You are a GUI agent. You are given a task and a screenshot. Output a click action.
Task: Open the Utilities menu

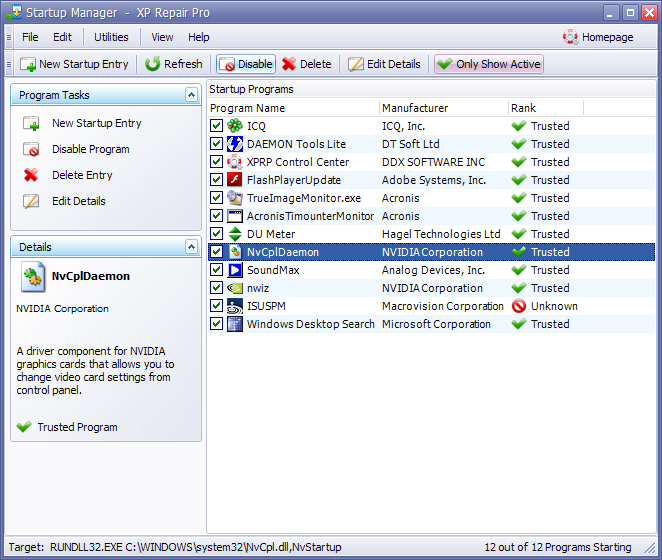(111, 37)
